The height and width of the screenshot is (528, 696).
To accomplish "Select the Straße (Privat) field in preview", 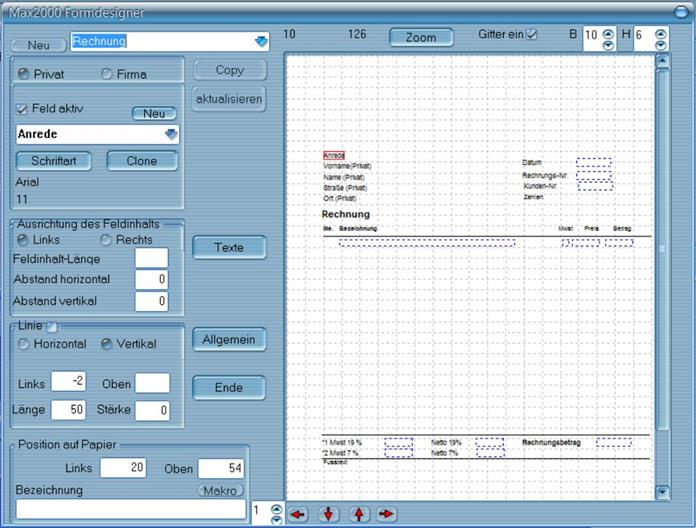I will [x=345, y=188].
